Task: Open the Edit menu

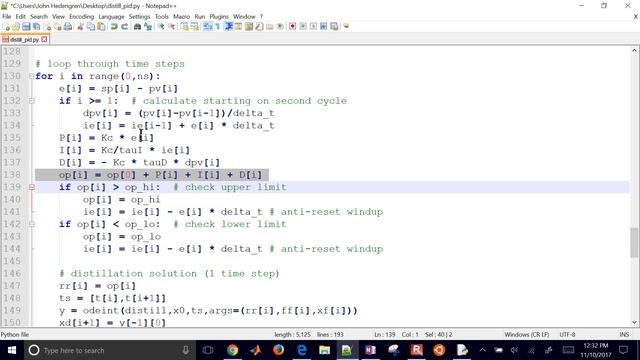Action: (x=20, y=17)
